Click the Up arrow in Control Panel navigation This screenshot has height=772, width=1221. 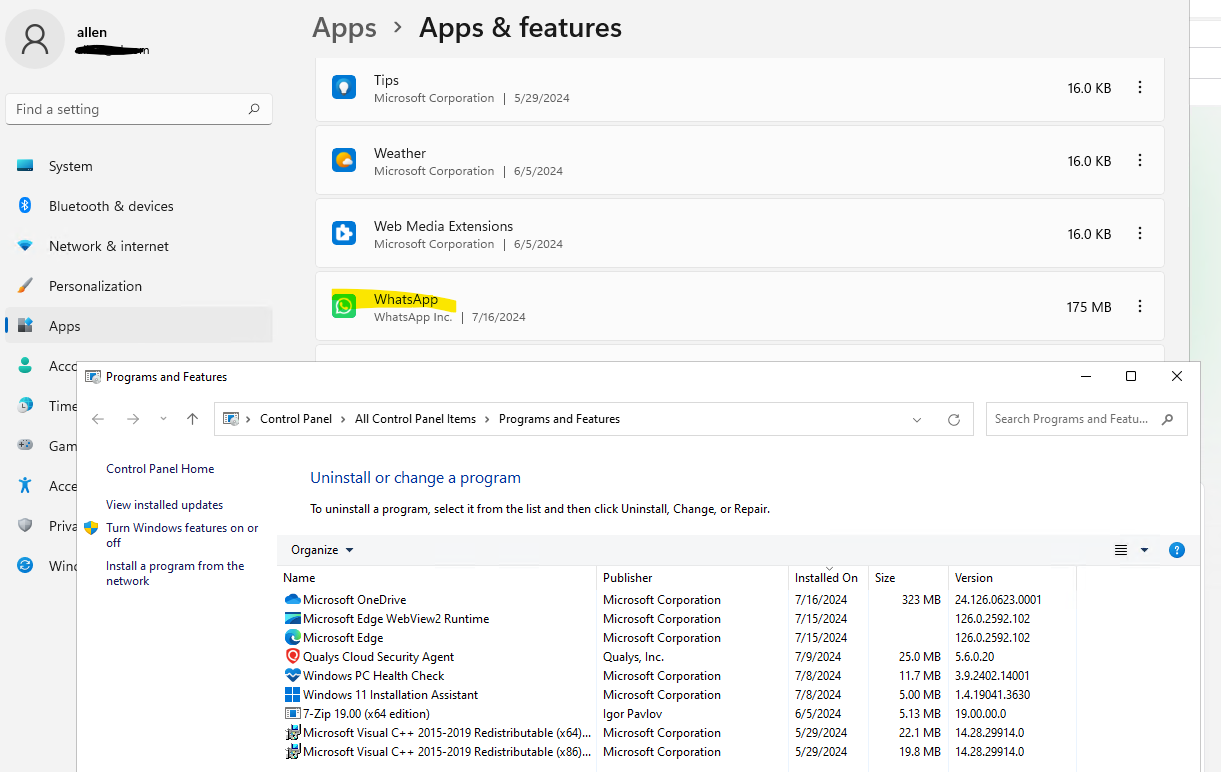click(192, 419)
